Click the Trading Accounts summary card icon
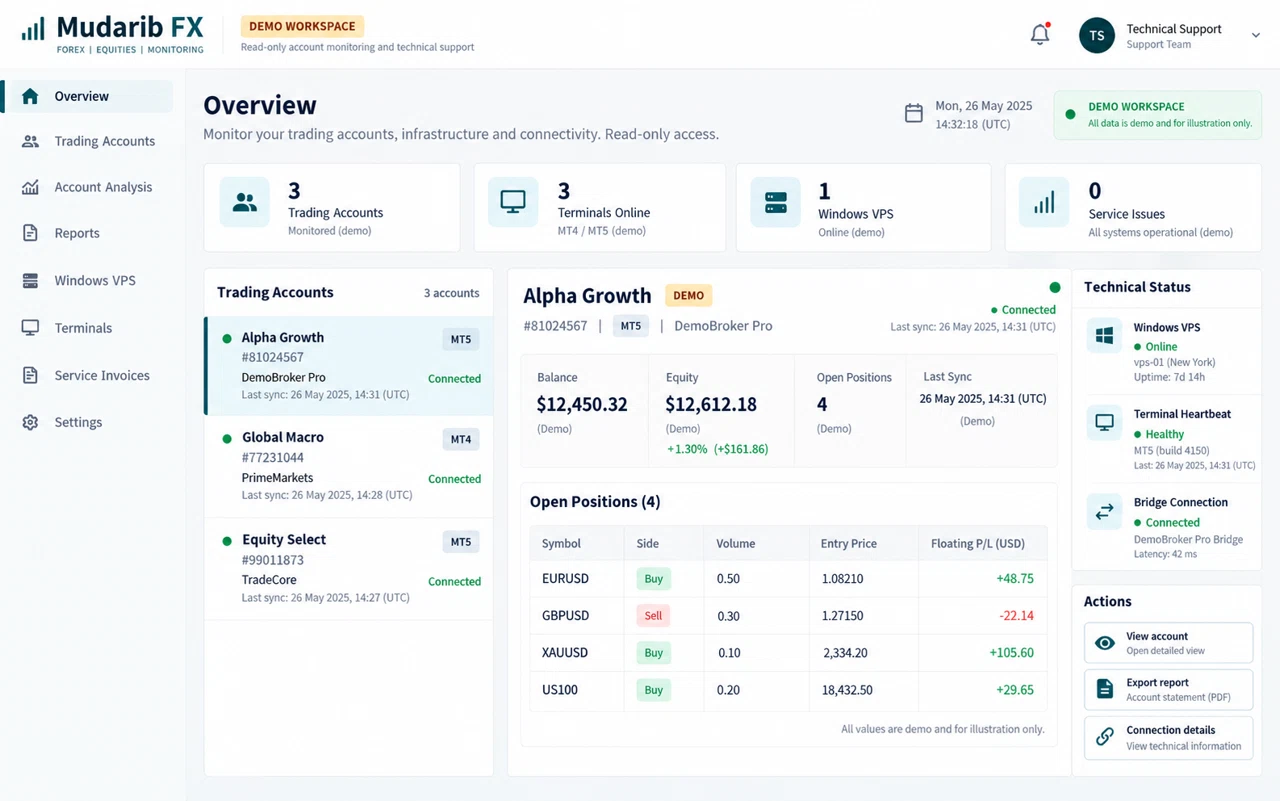The height and width of the screenshot is (801, 1280). click(x=244, y=202)
